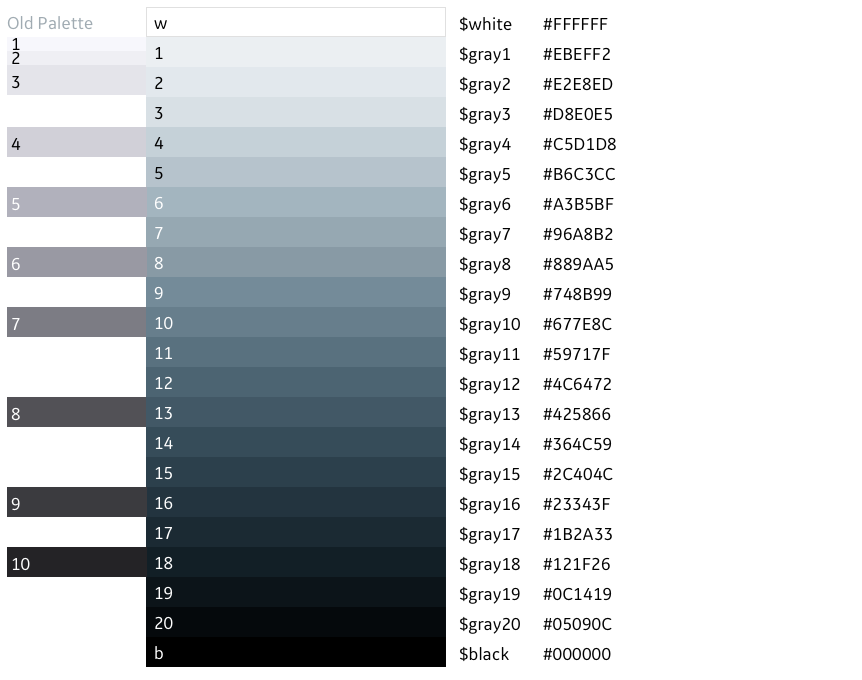Pick new palette gray swatch 20

point(296,622)
